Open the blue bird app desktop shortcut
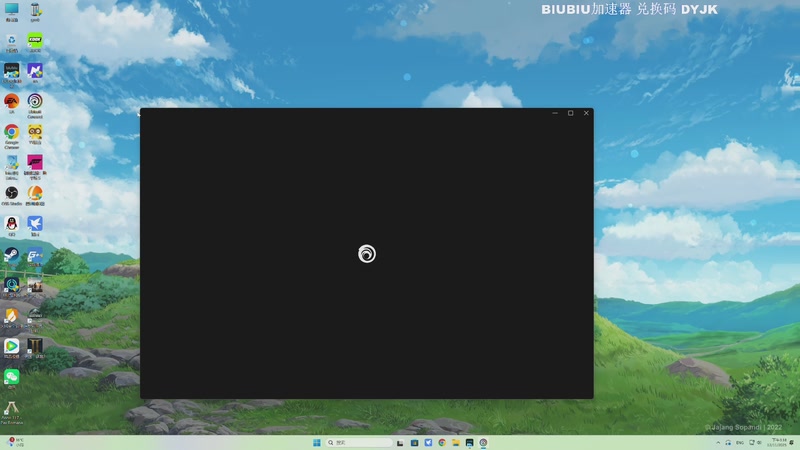 (35, 227)
